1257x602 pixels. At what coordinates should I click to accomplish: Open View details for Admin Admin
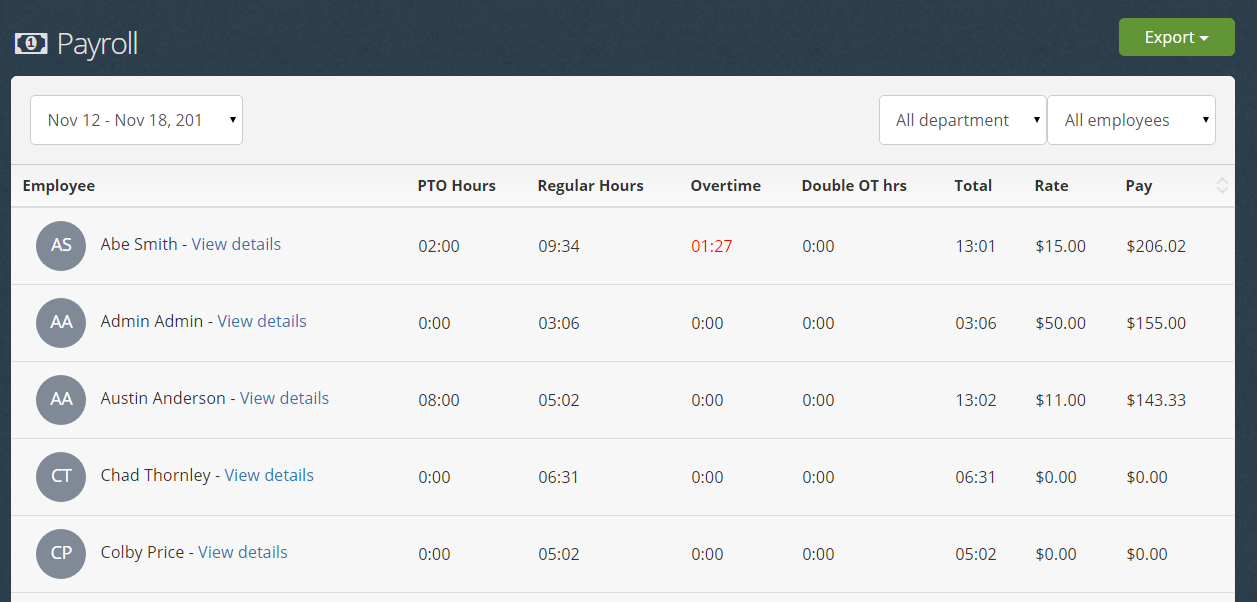pyautogui.click(x=262, y=321)
